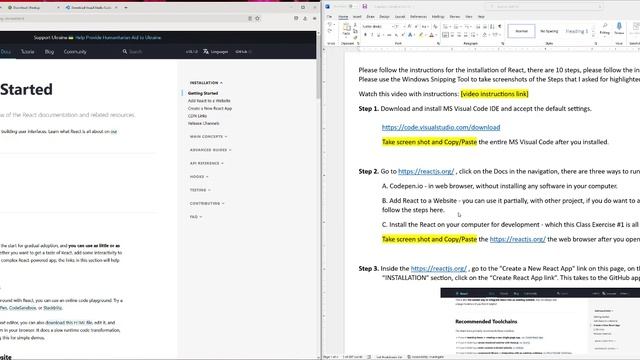The image size is (640, 360).
Task: Click the font color icon in Word
Action: [431, 35]
